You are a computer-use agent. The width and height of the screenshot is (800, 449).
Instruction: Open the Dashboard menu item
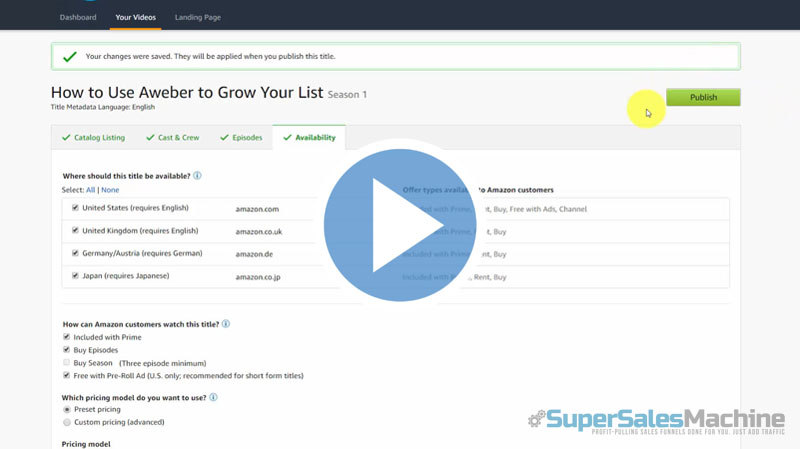tap(78, 17)
